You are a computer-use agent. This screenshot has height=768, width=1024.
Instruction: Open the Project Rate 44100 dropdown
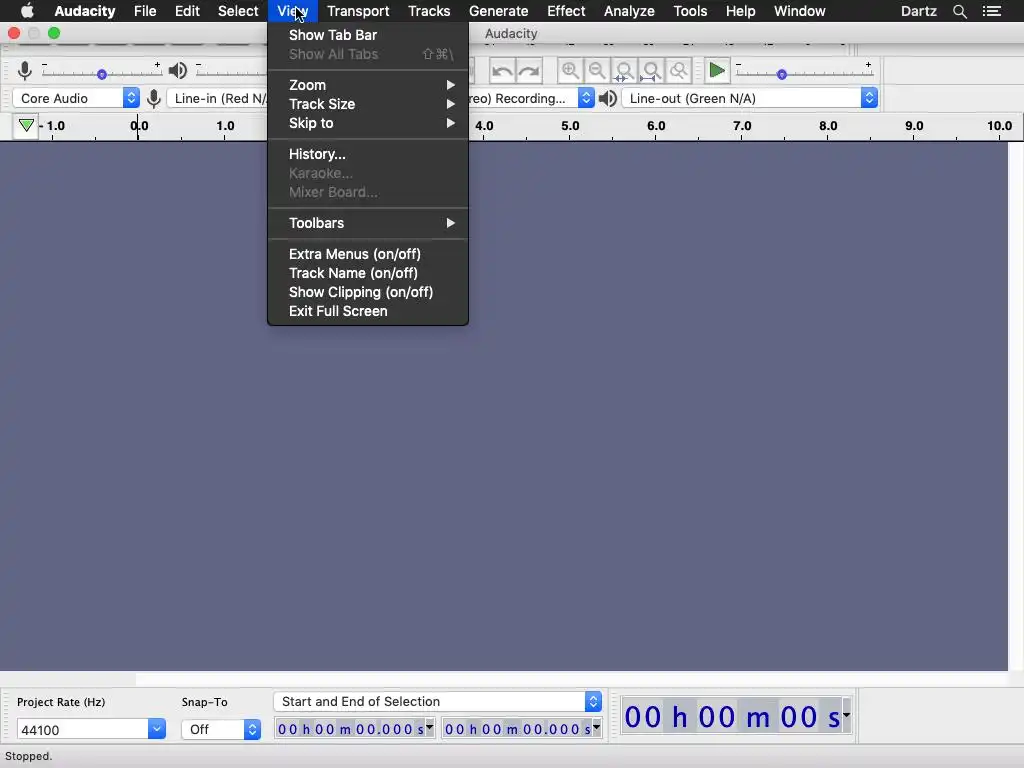pyautogui.click(x=156, y=729)
